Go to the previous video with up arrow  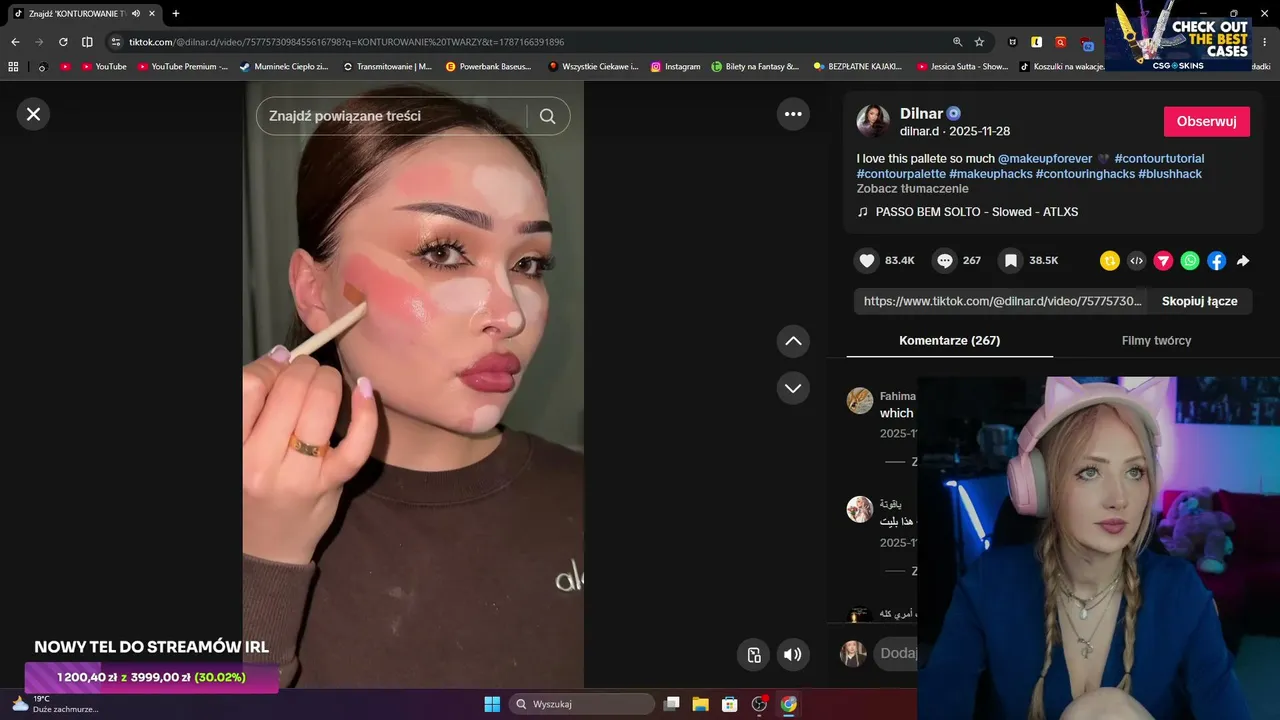point(793,341)
